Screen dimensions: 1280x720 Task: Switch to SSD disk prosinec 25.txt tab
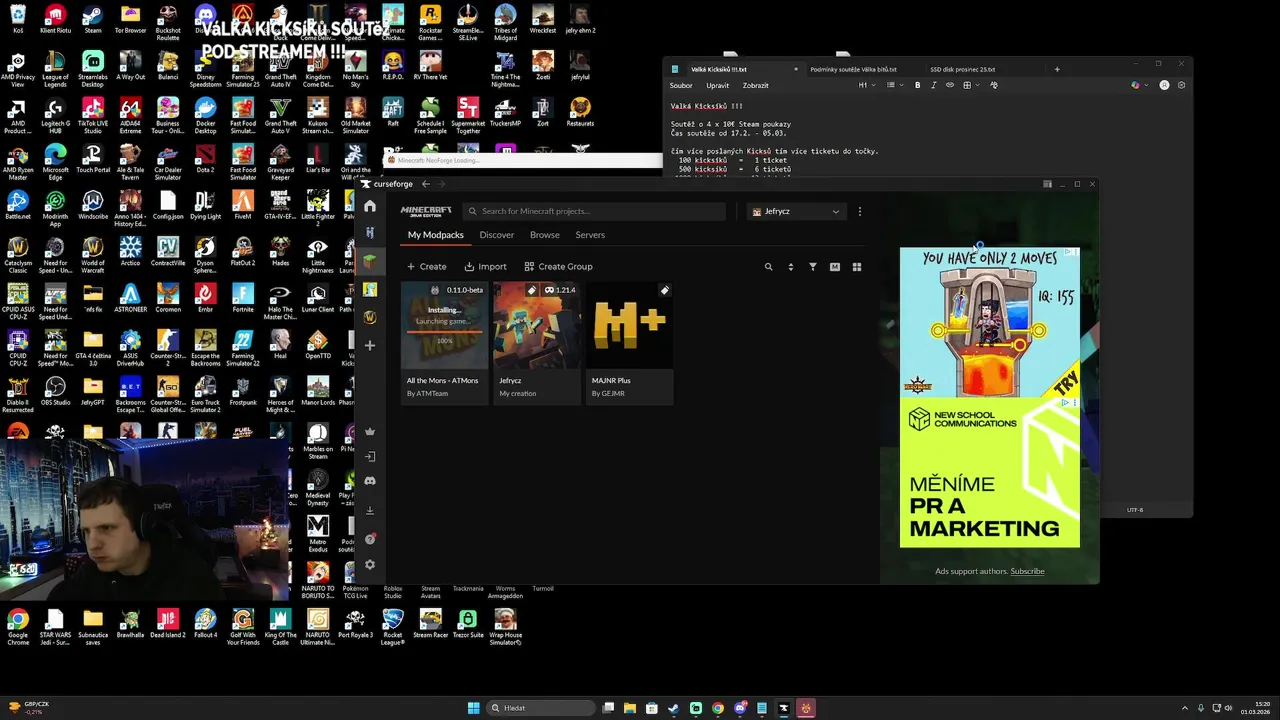[962, 70]
